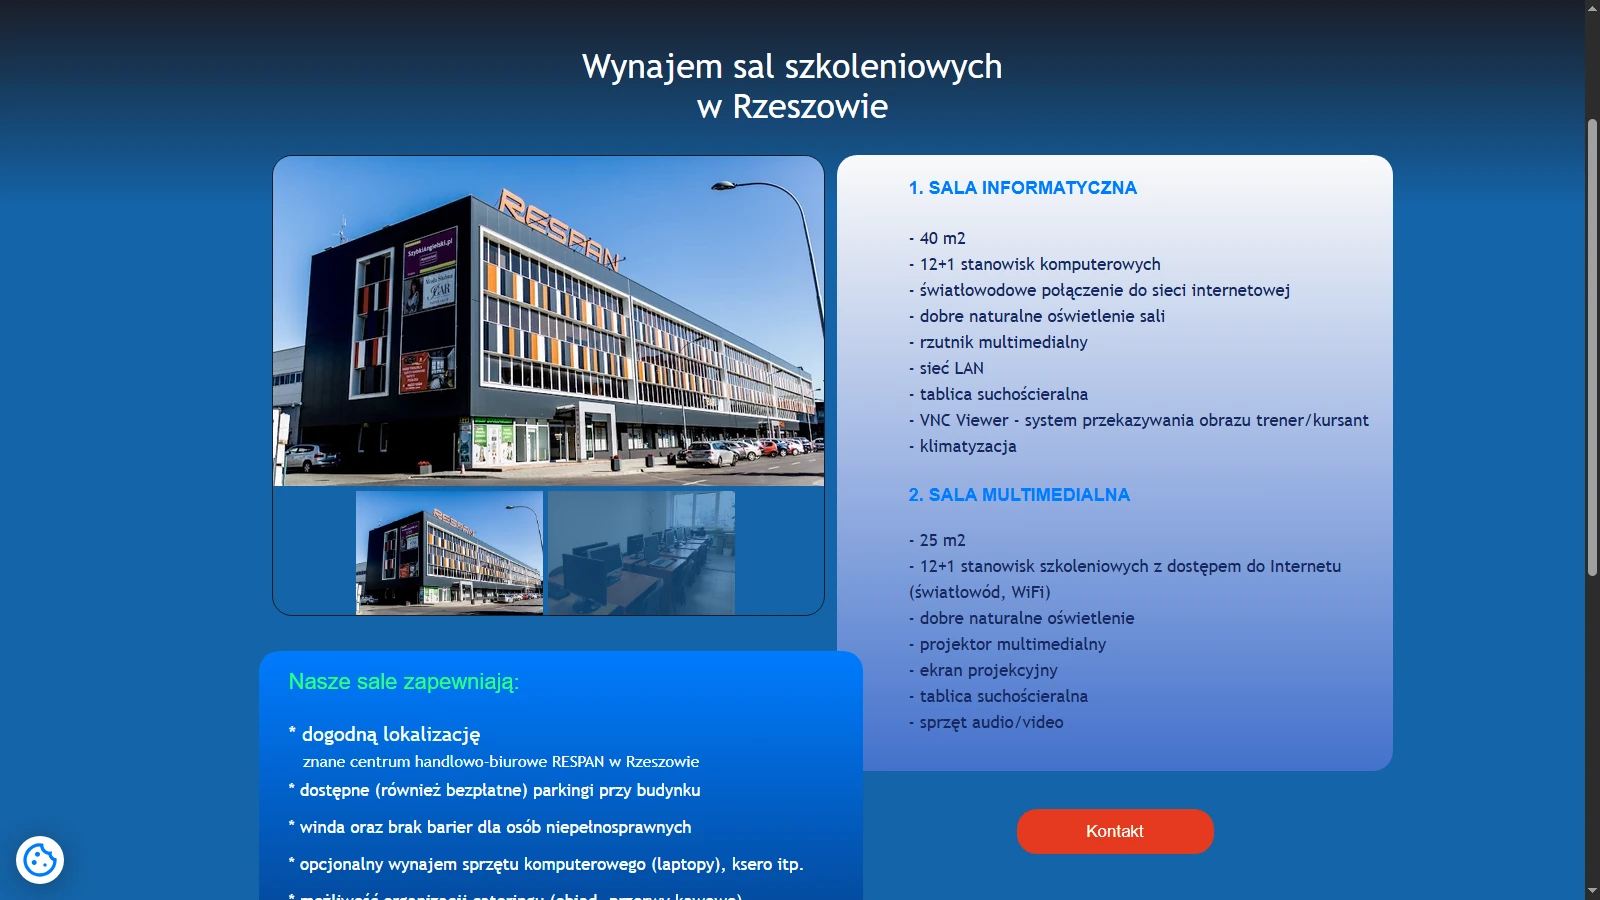Click the 'projektor multimedialny' line
Viewport: 1600px width, 900px height.
click(x=1008, y=644)
